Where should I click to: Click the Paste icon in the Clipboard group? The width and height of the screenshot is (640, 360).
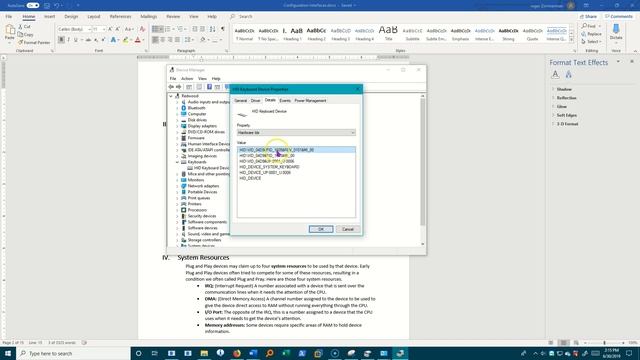click(10, 30)
